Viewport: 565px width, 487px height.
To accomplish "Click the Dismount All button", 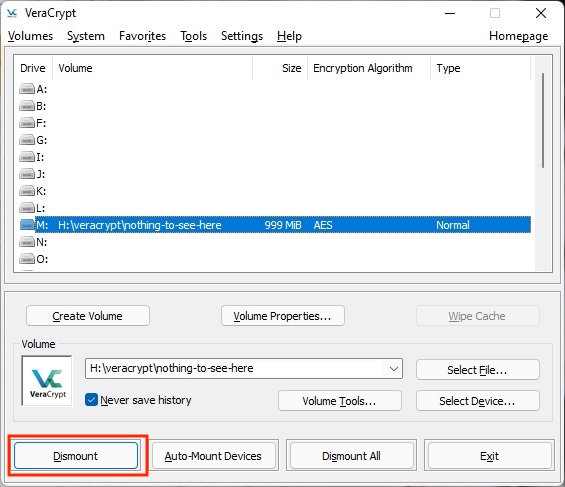I will tap(351, 456).
